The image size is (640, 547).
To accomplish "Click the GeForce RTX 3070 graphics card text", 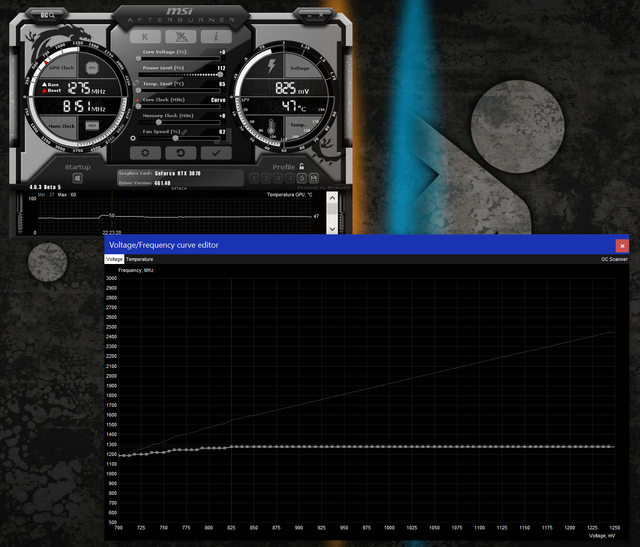I will [x=178, y=173].
